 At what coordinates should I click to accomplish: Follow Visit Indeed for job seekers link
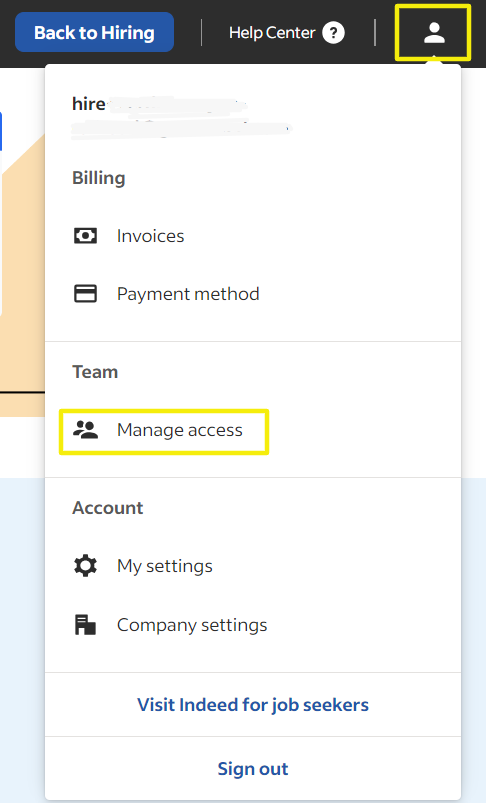coord(253,705)
